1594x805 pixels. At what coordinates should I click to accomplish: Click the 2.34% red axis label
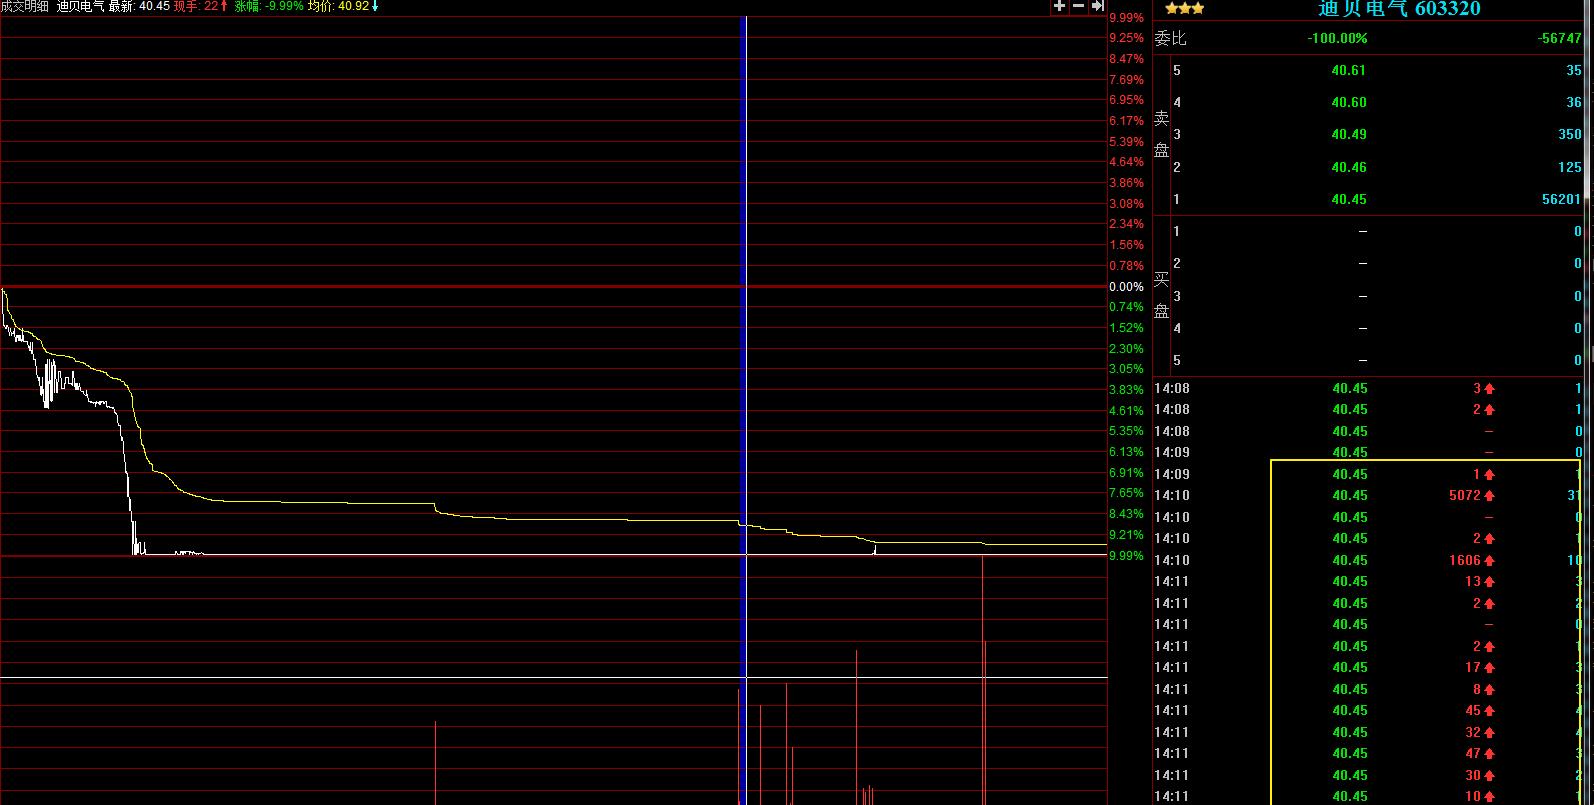click(1127, 224)
